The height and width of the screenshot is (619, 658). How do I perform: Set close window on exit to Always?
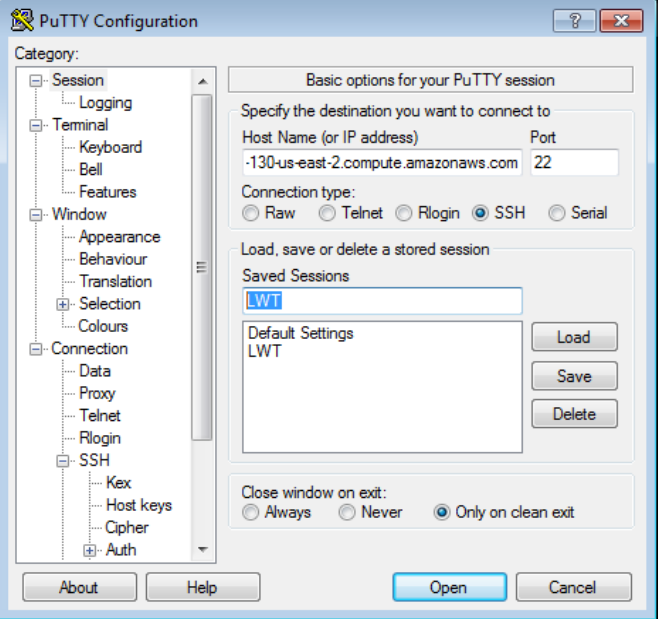(251, 512)
